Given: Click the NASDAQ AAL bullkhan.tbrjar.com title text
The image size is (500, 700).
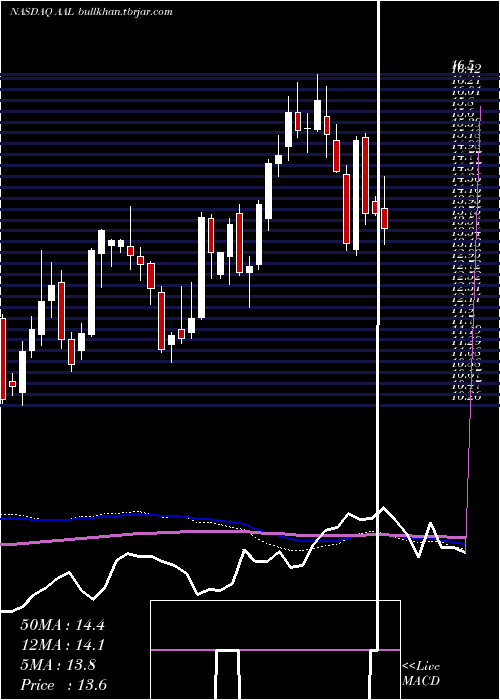Looking at the screenshot, I should coord(91,12).
